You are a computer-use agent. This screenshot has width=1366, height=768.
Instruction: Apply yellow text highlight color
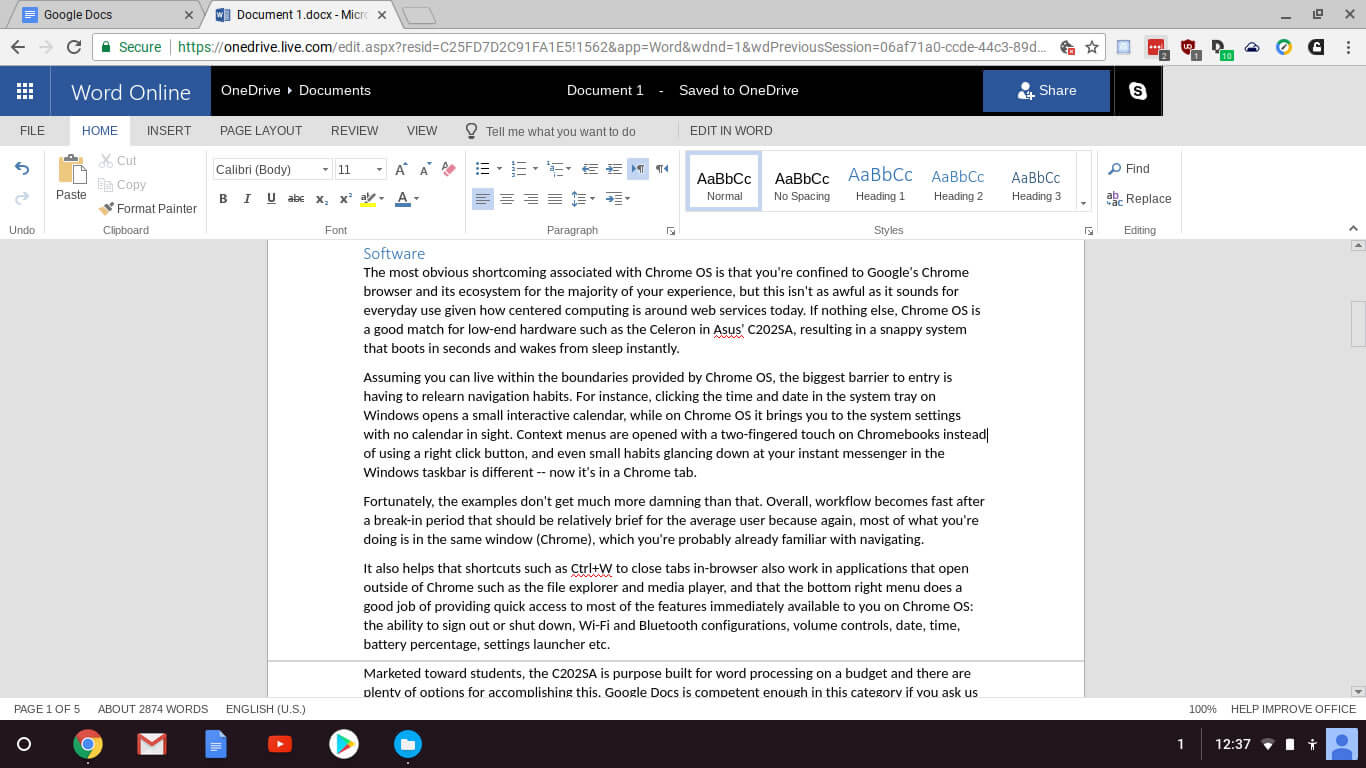[368, 199]
